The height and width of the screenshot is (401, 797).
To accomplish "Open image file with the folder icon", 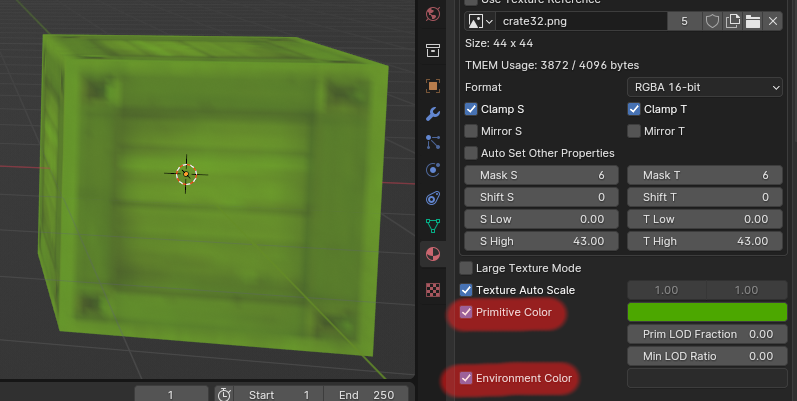I will click(x=753, y=21).
